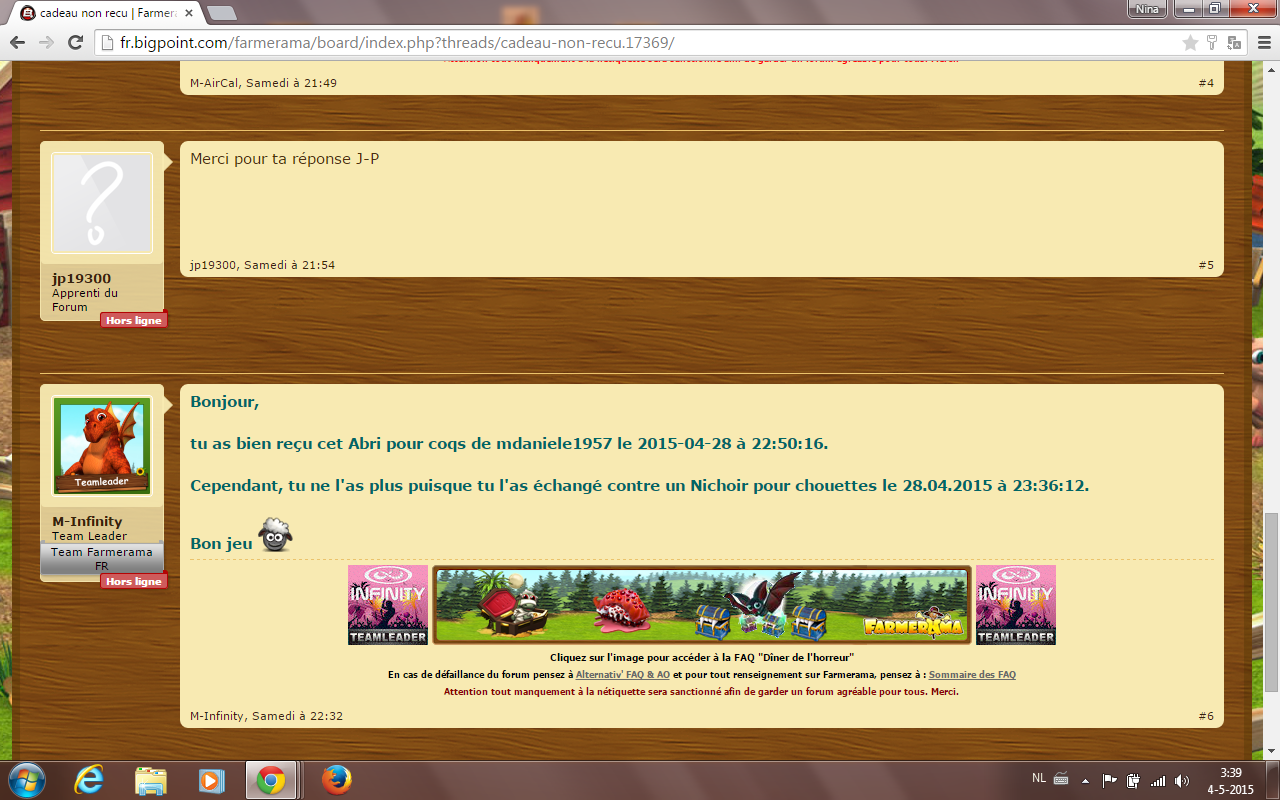
Task: Show hidden system tray icons
Action: (1086, 780)
